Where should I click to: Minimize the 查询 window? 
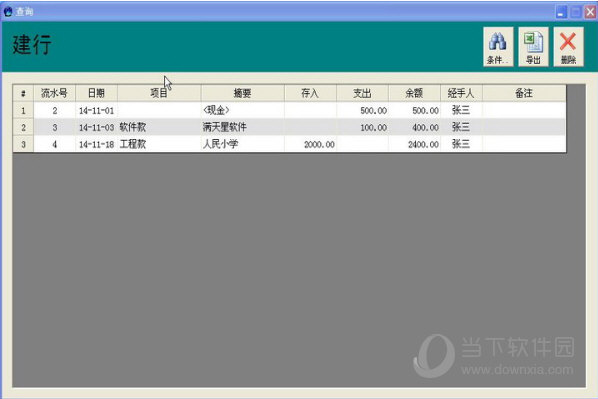point(561,12)
